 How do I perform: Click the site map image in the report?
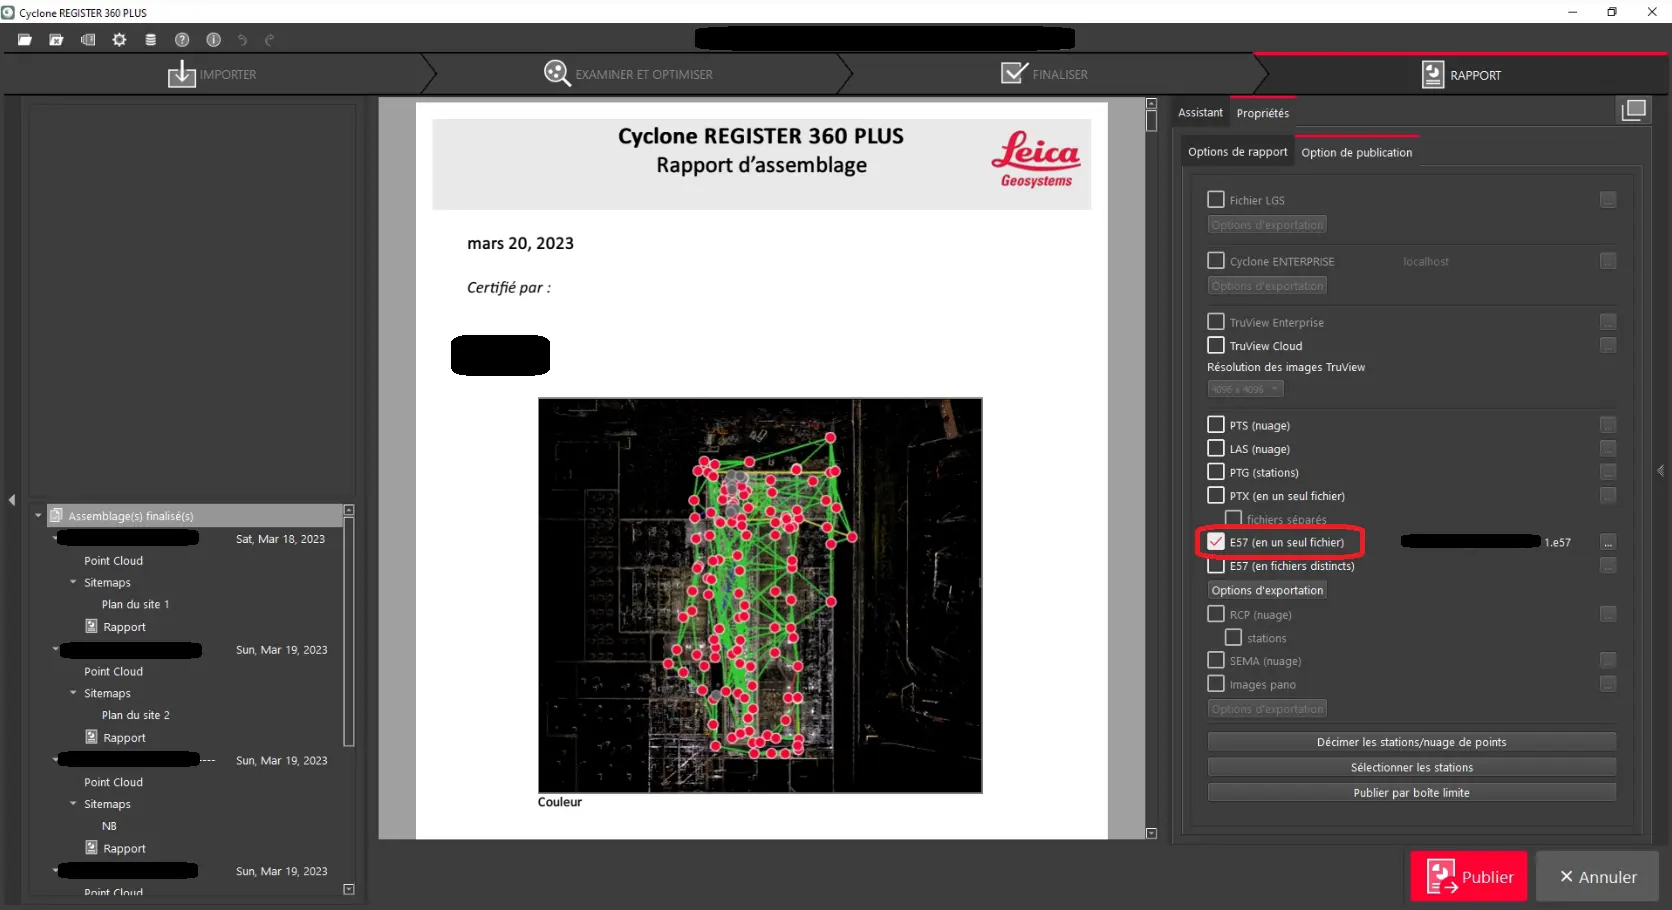(760, 595)
